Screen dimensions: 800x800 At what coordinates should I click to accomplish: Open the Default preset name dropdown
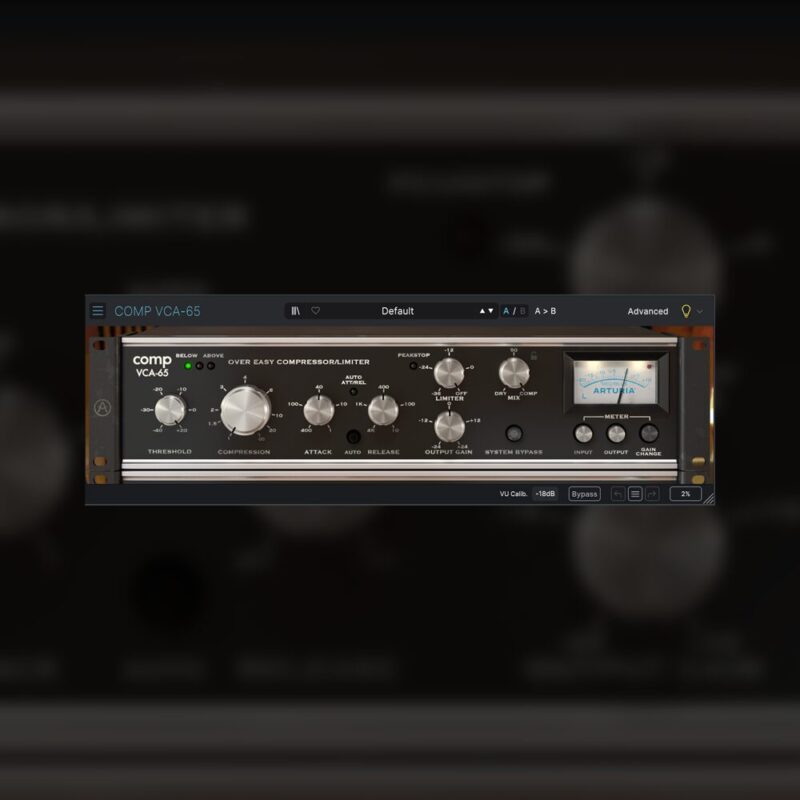397,311
